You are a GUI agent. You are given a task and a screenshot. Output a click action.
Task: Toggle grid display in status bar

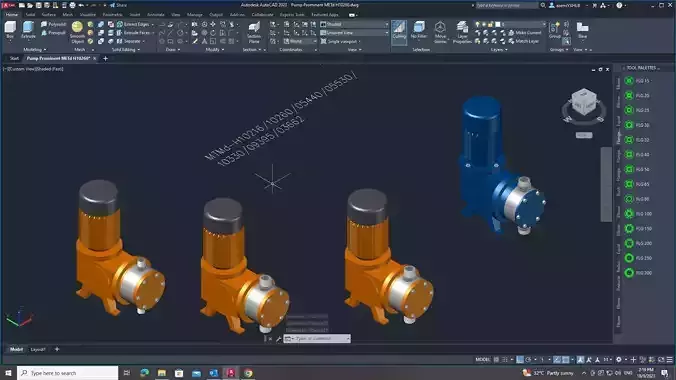(496, 359)
